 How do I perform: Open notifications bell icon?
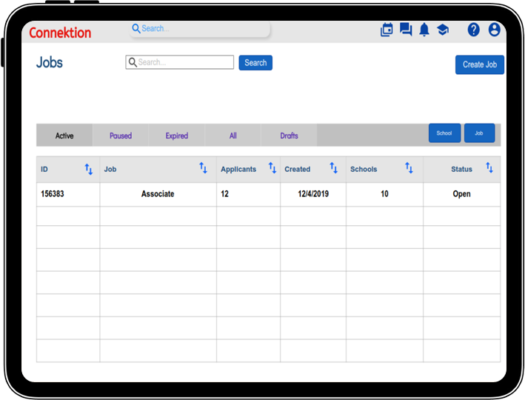[424, 30]
